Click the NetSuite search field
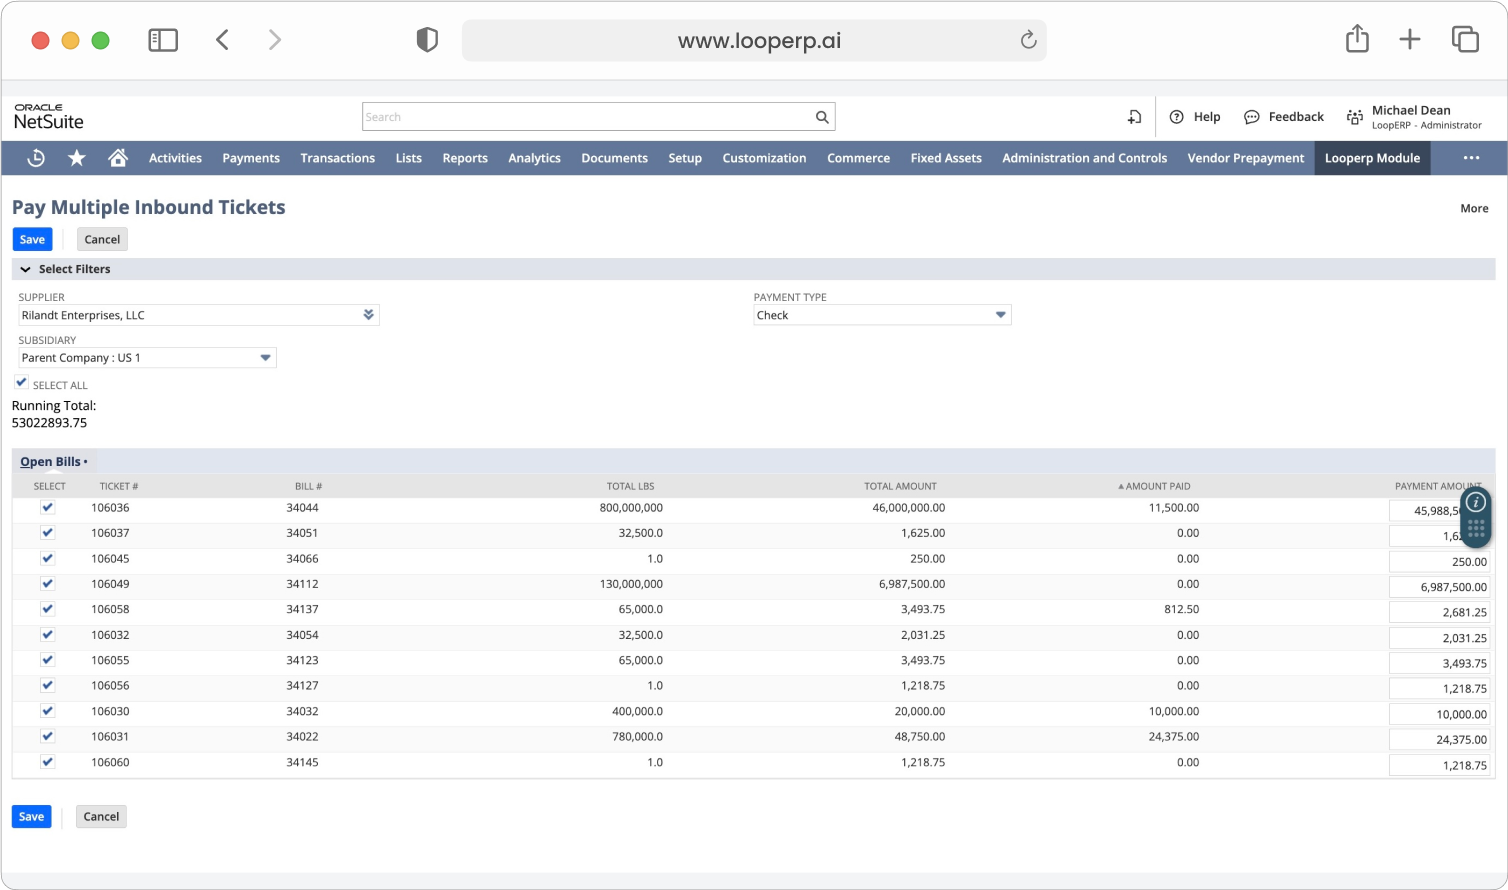 click(598, 117)
